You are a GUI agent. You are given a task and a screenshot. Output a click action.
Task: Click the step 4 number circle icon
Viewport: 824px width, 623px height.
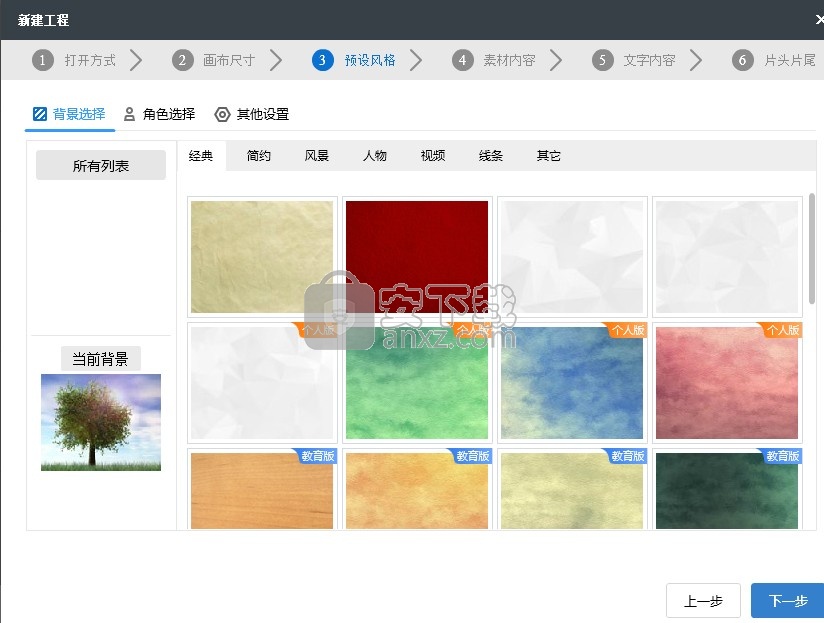pyautogui.click(x=462, y=60)
